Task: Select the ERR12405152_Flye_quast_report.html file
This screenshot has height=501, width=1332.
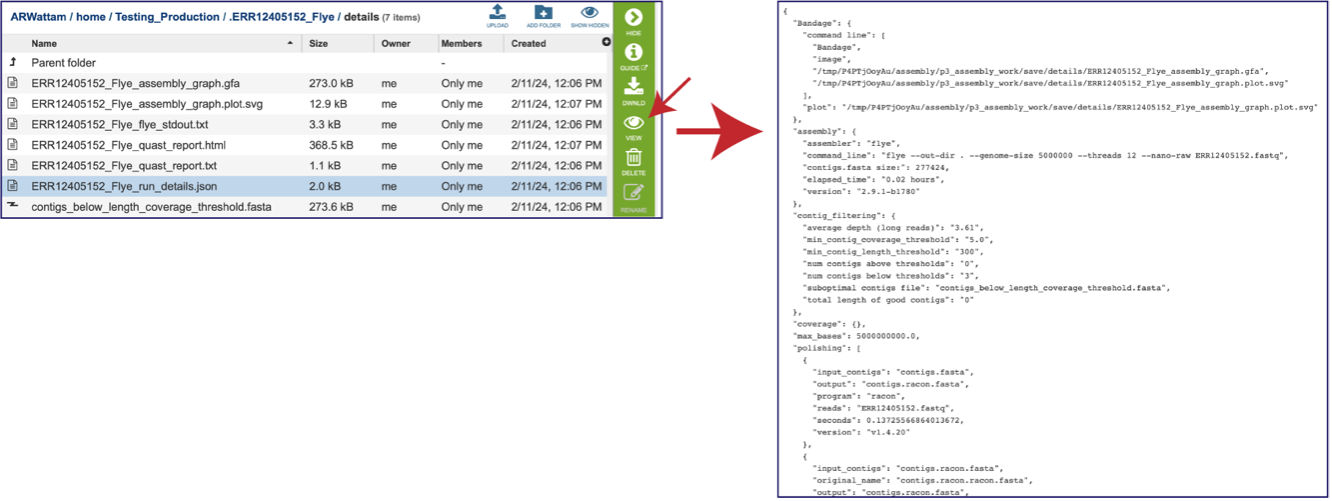Action: [128, 145]
